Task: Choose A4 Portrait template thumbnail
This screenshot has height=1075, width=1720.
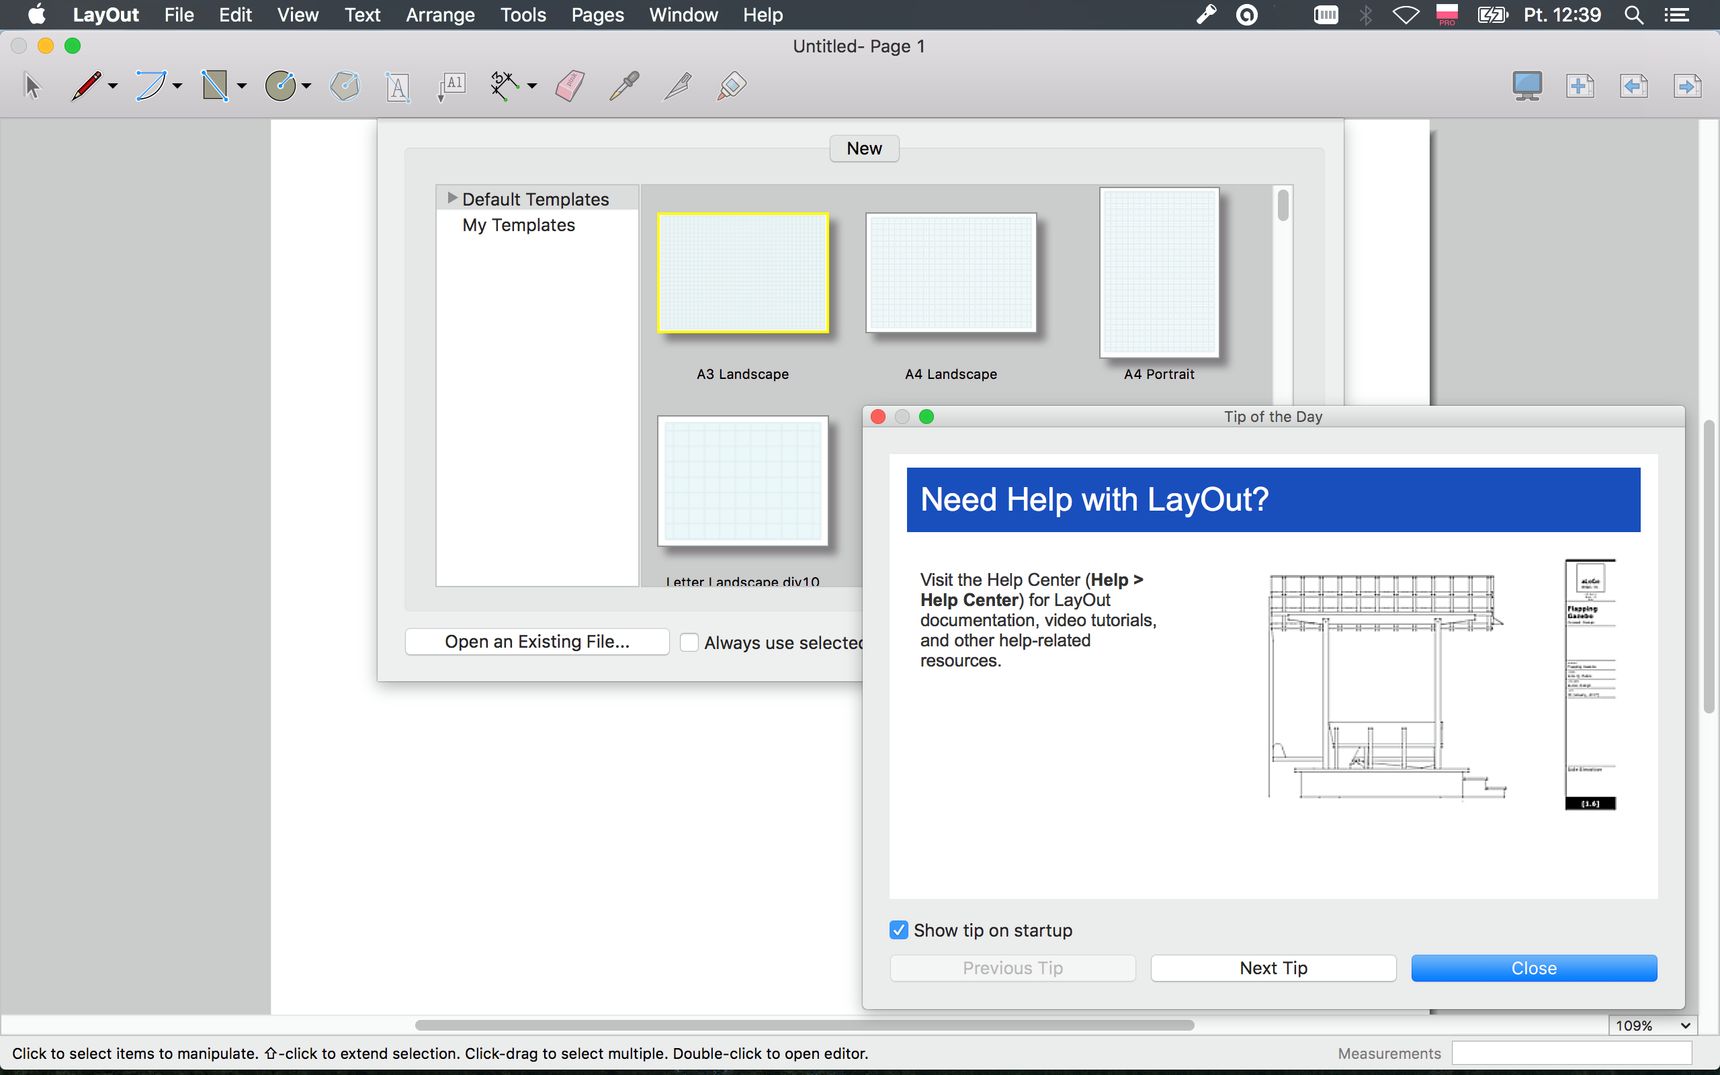Action: (1159, 273)
